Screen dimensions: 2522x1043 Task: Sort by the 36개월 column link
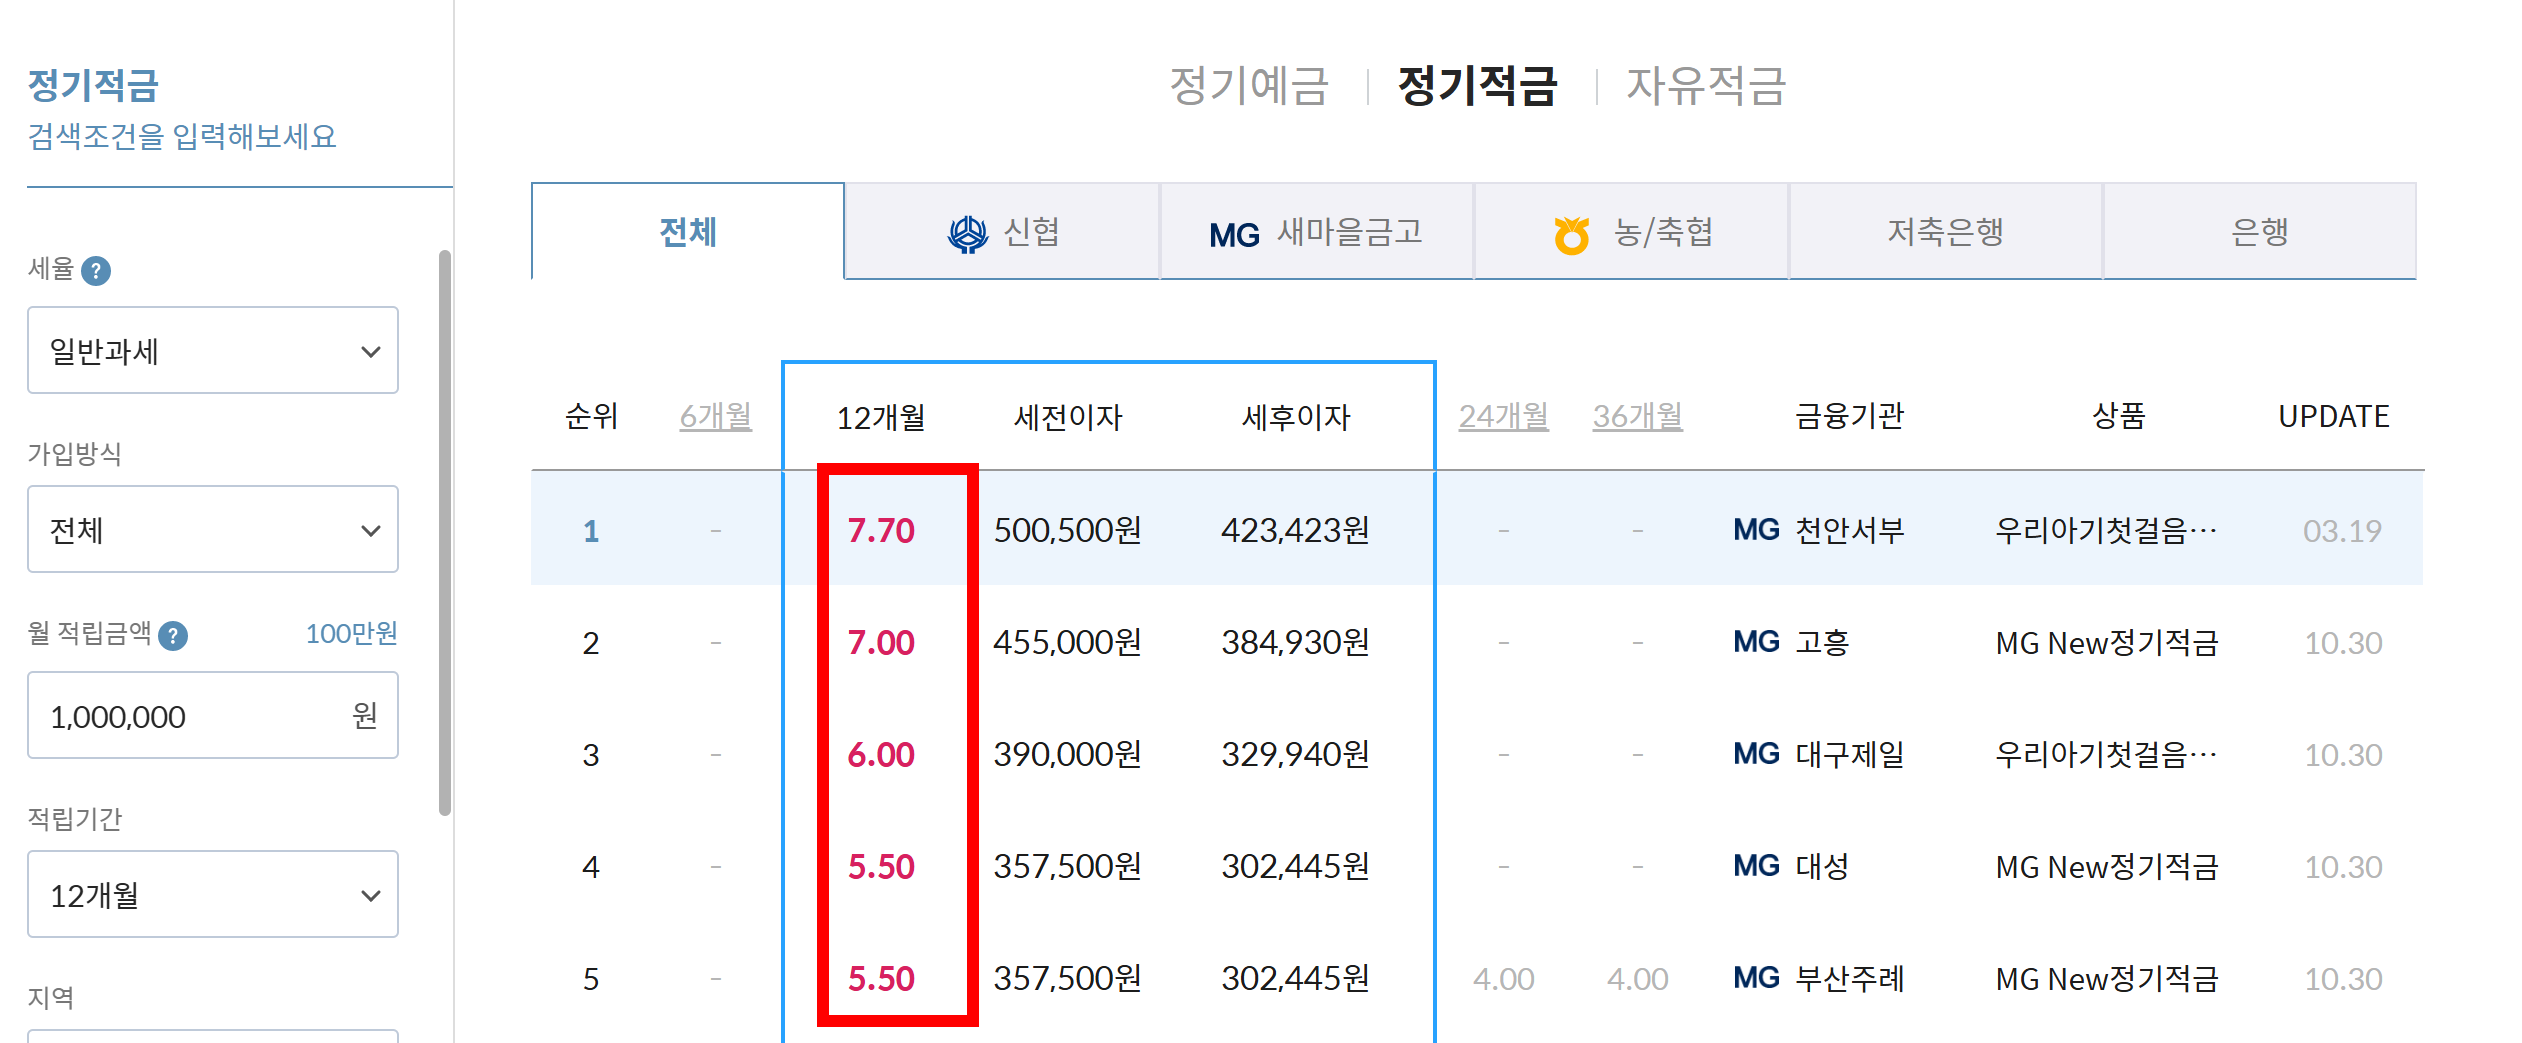click(1637, 416)
